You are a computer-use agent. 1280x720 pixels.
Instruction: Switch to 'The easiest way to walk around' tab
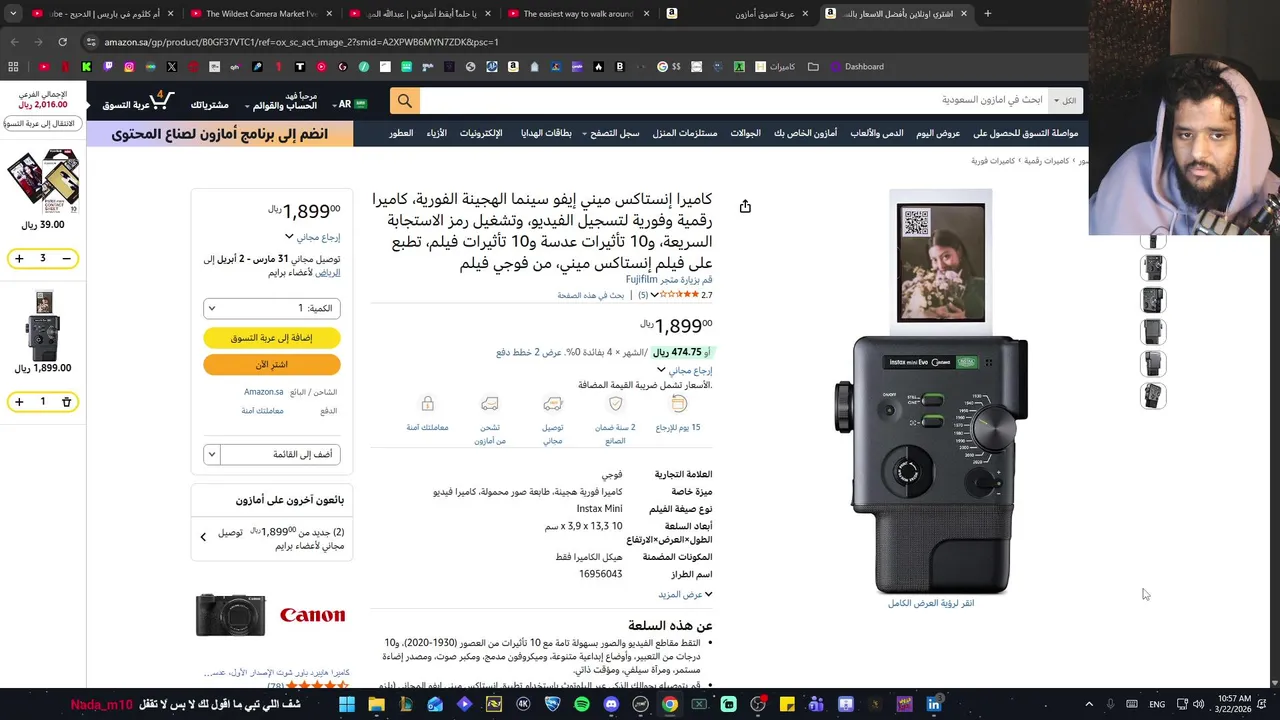click(580, 13)
